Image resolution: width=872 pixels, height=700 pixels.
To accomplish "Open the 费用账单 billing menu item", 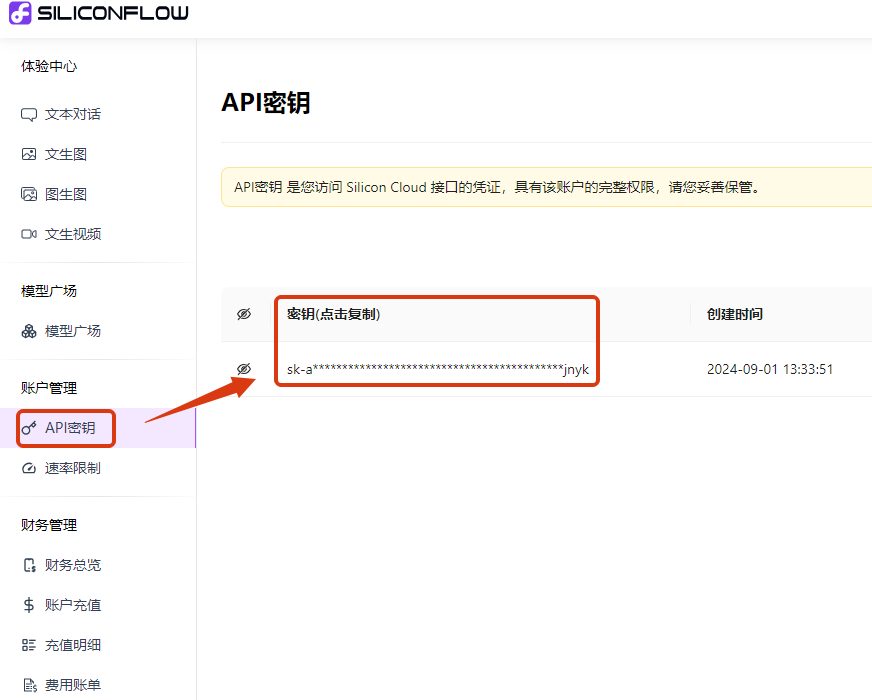I will point(61,685).
